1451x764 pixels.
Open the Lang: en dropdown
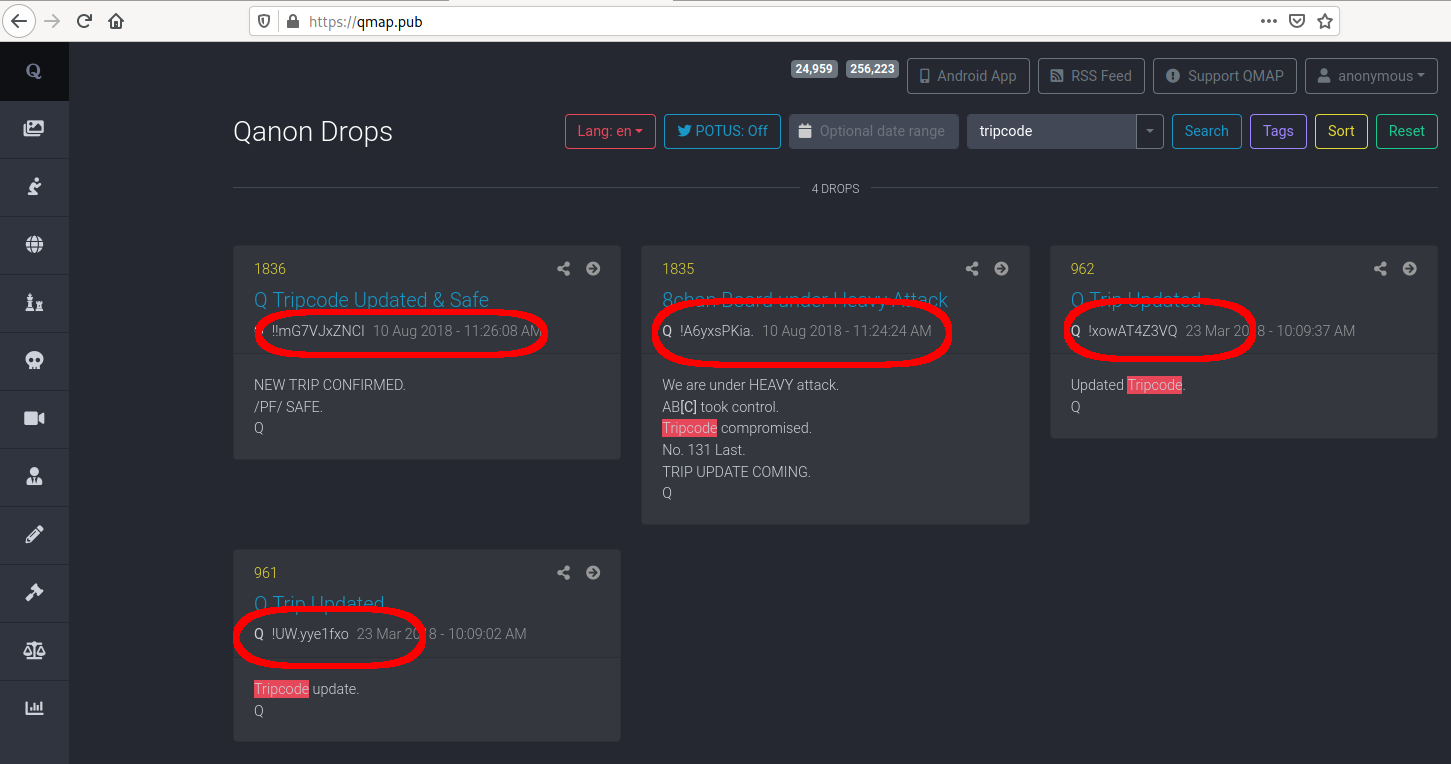(610, 131)
